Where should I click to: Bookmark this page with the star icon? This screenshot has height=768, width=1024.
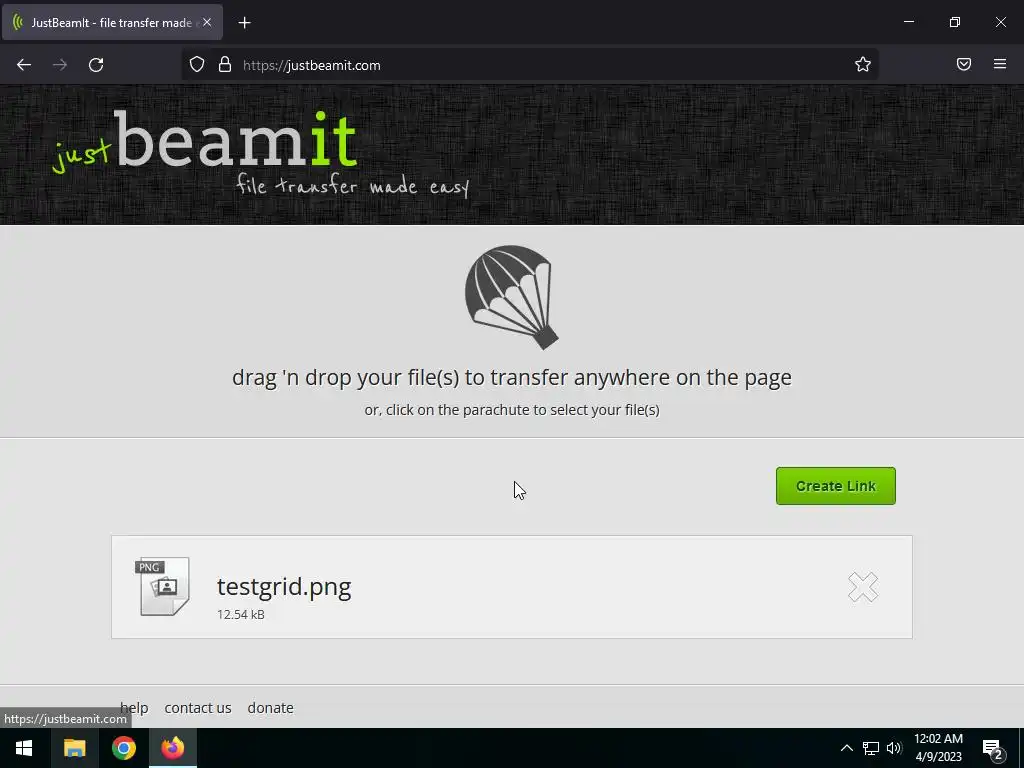click(x=863, y=65)
